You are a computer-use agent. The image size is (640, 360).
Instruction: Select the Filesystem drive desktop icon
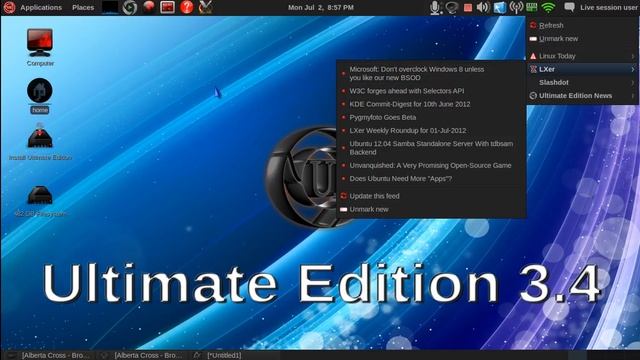coord(40,200)
